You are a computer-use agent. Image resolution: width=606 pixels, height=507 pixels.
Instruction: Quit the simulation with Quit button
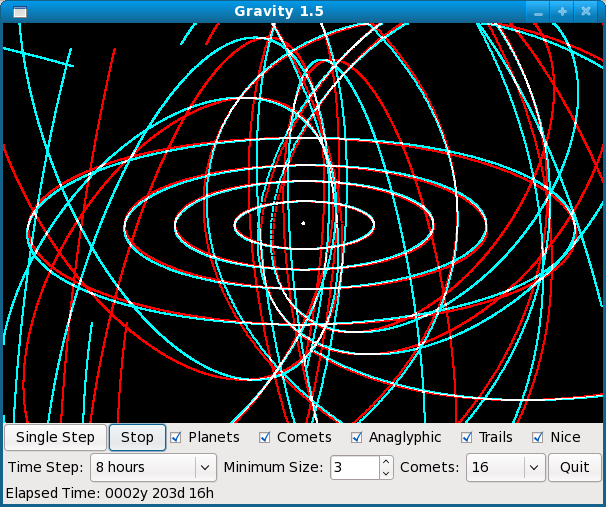click(574, 467)
